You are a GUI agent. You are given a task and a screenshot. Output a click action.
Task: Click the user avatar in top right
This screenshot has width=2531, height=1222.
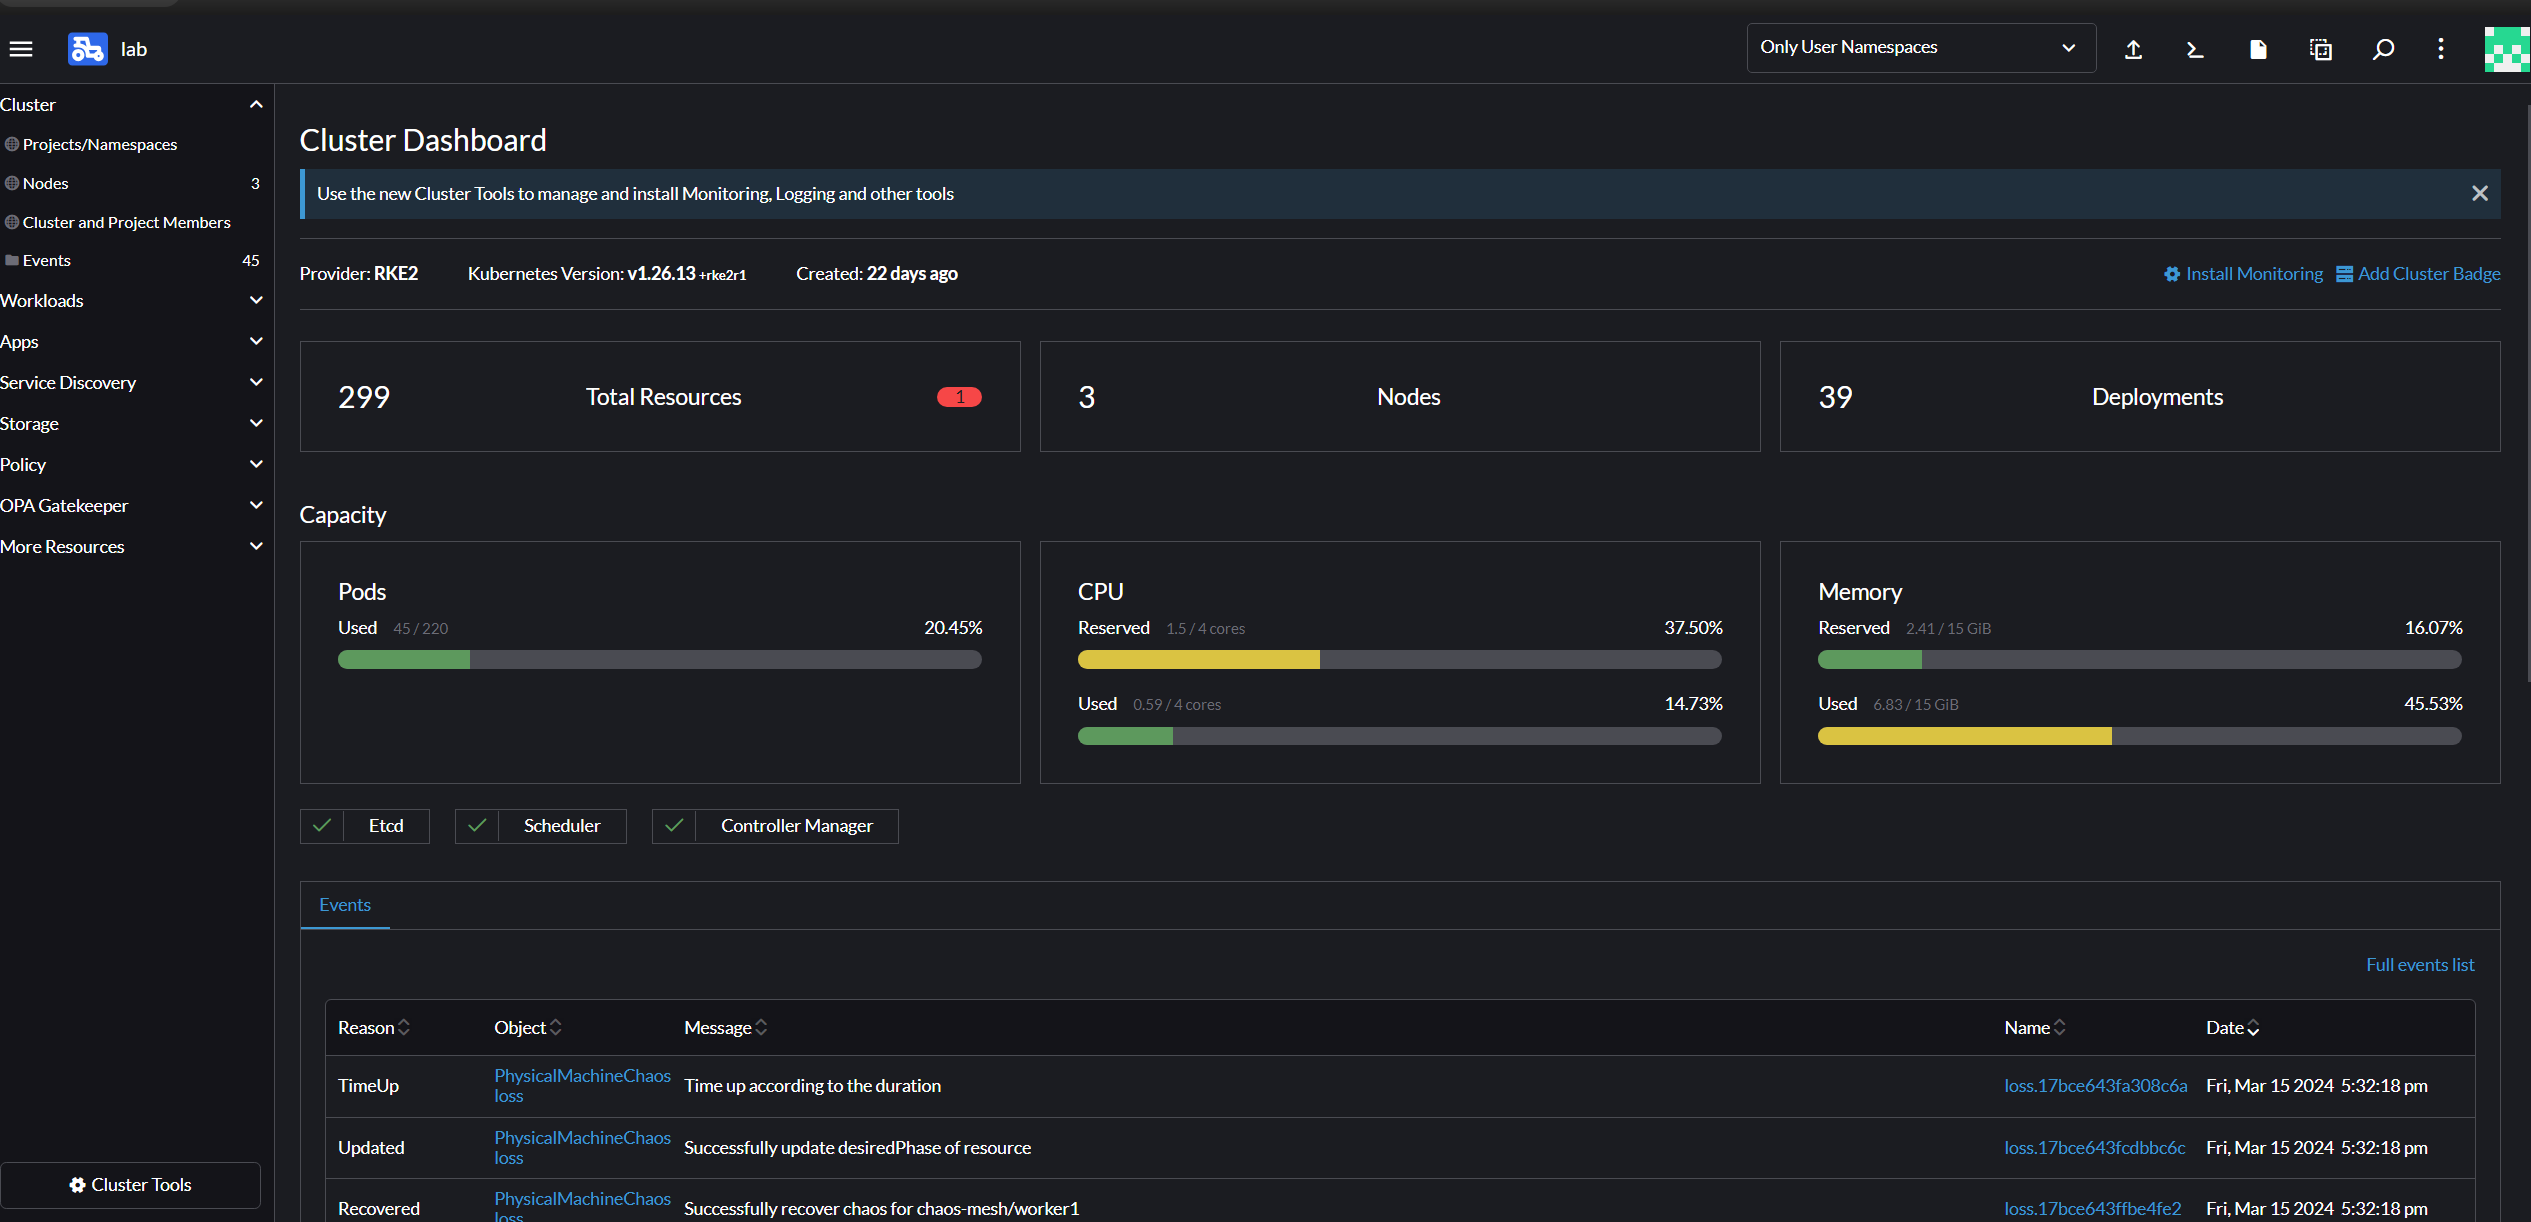pos(2506,49)
